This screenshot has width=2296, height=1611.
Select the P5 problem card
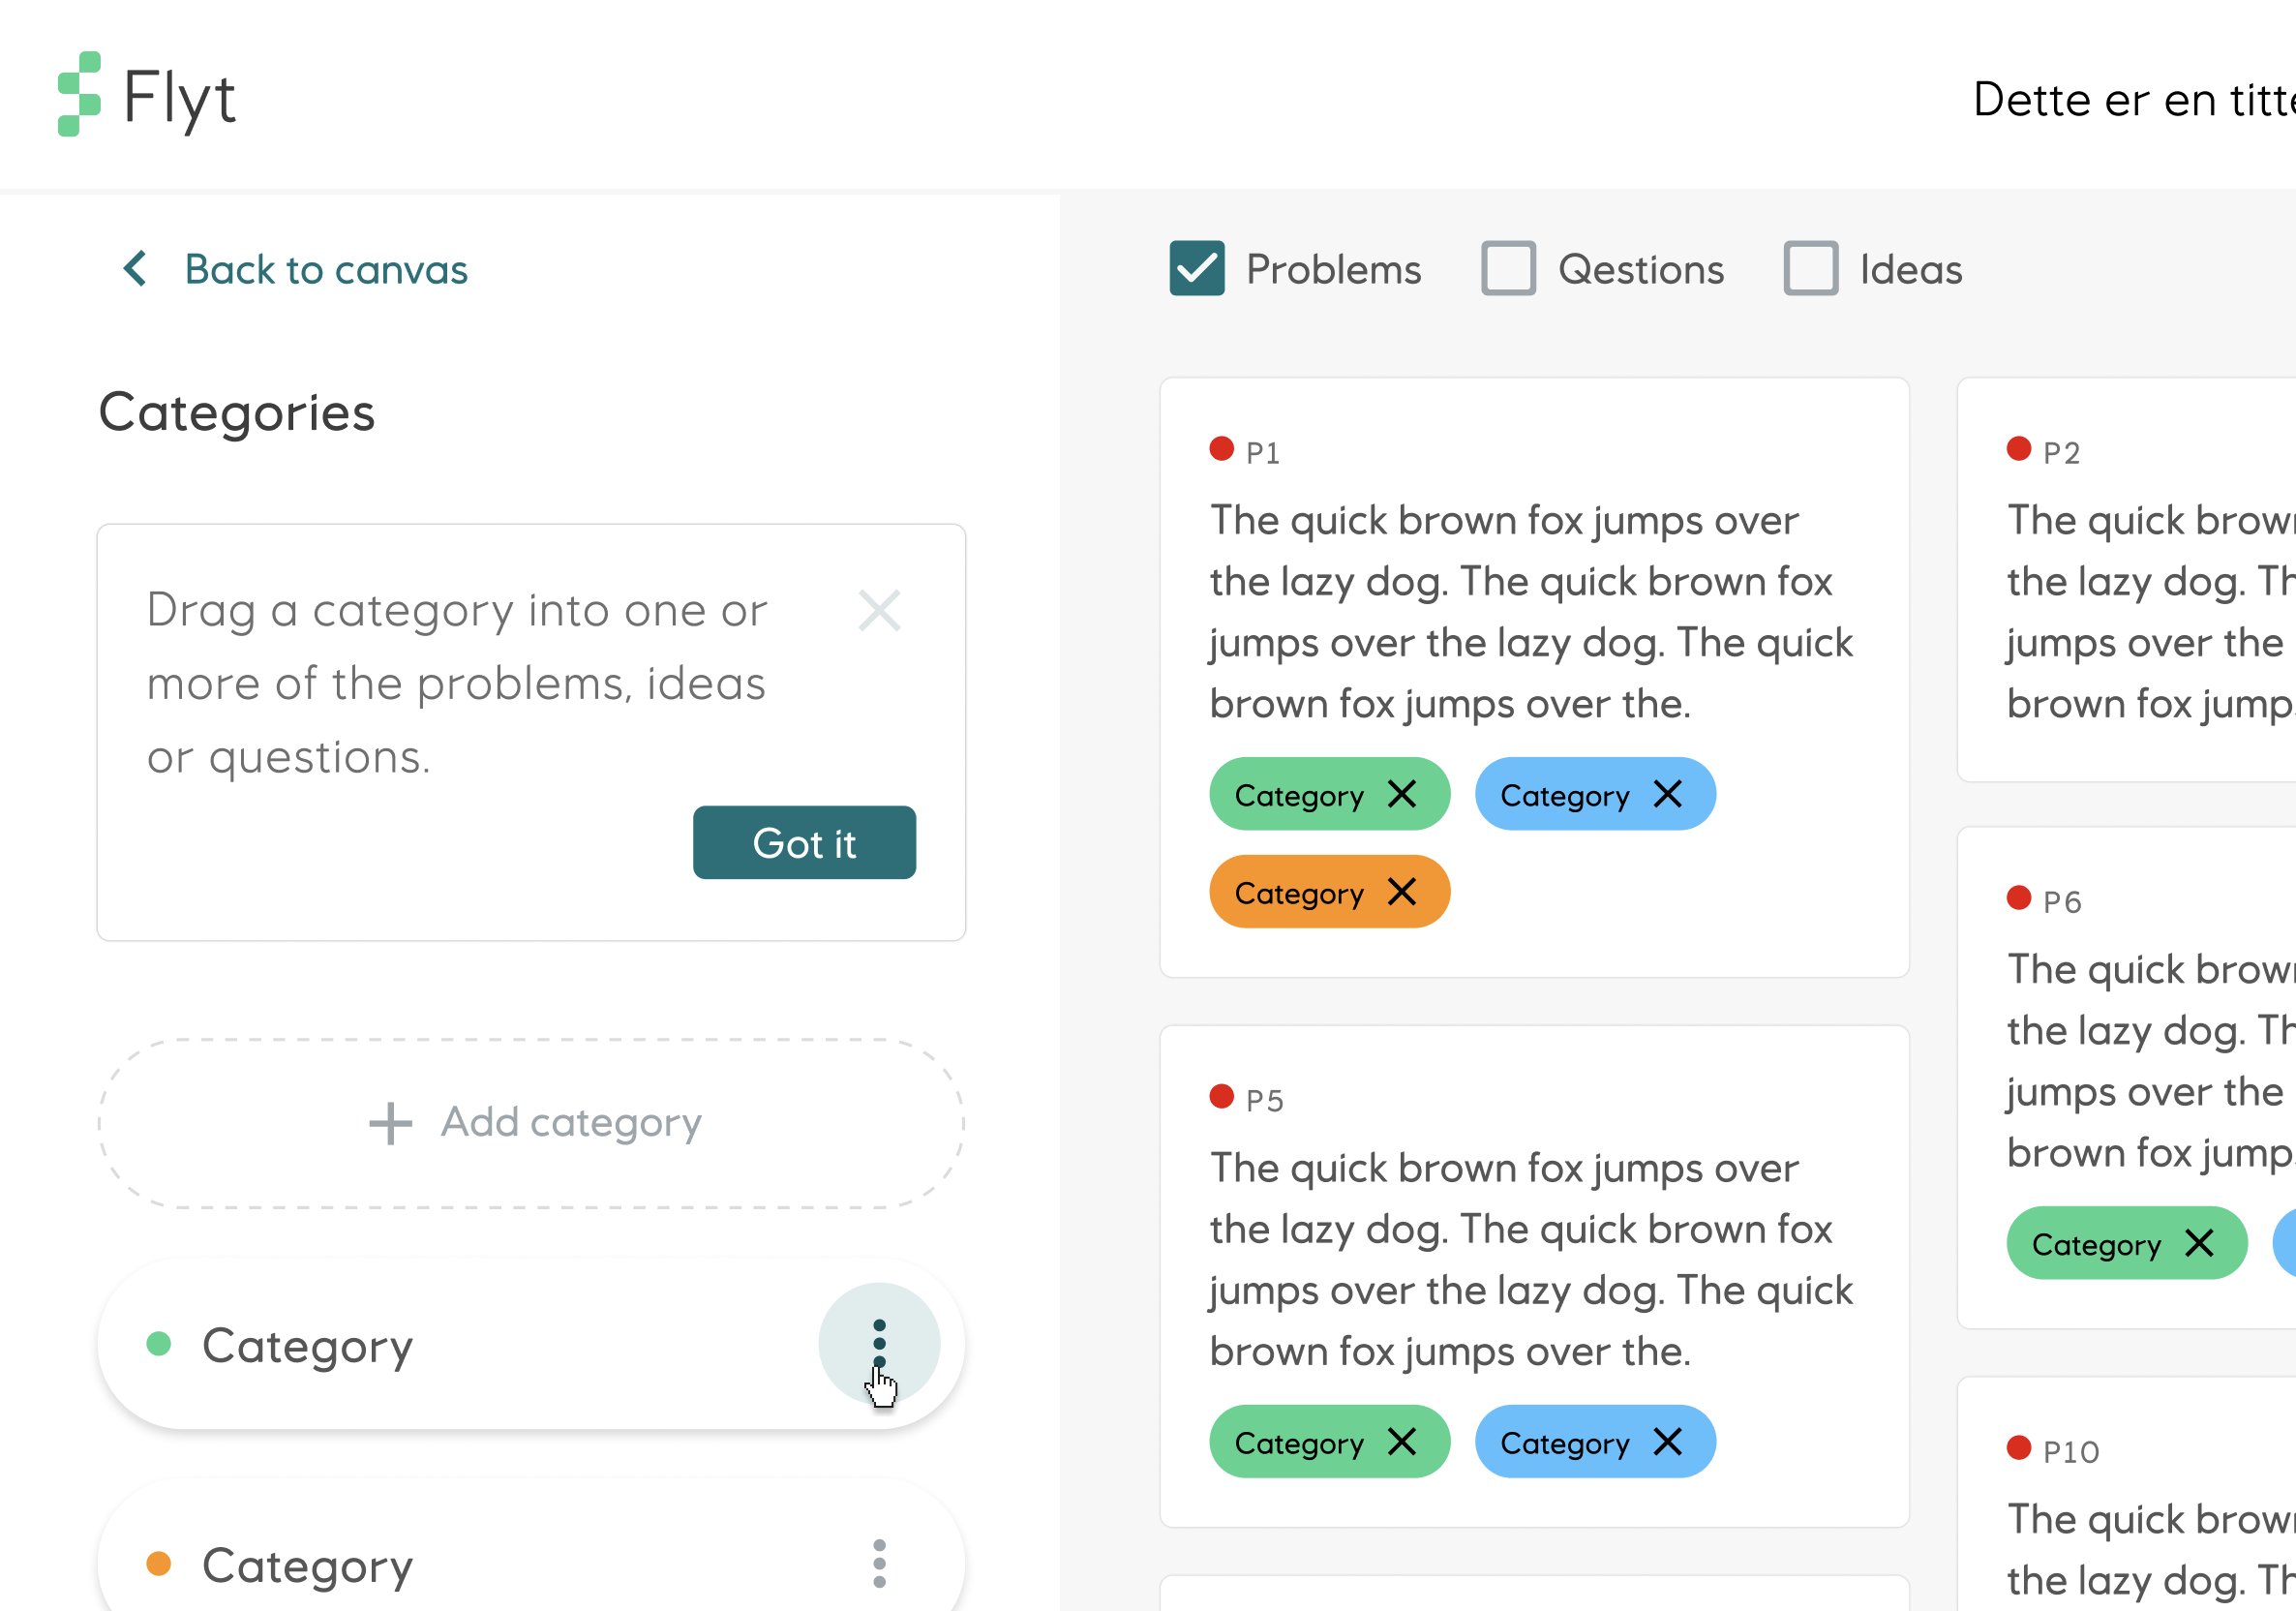[x=1535, y=1260]
